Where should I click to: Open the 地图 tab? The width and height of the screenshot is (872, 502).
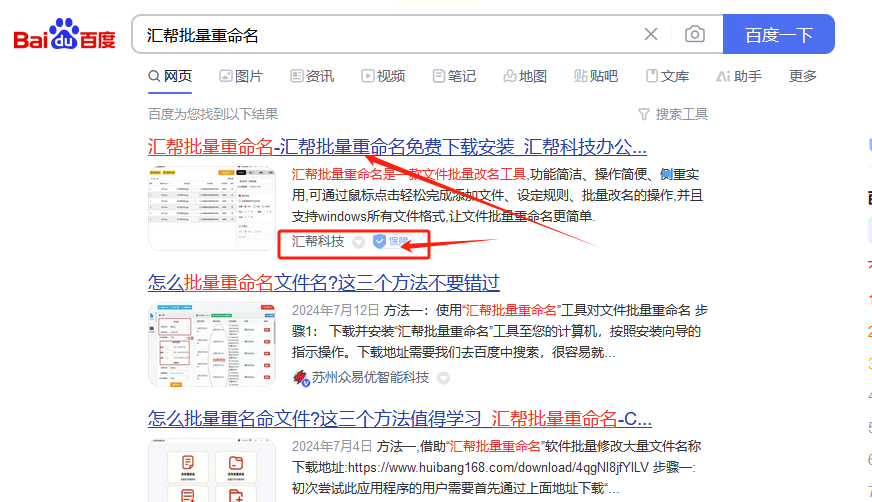click(525, 76)
